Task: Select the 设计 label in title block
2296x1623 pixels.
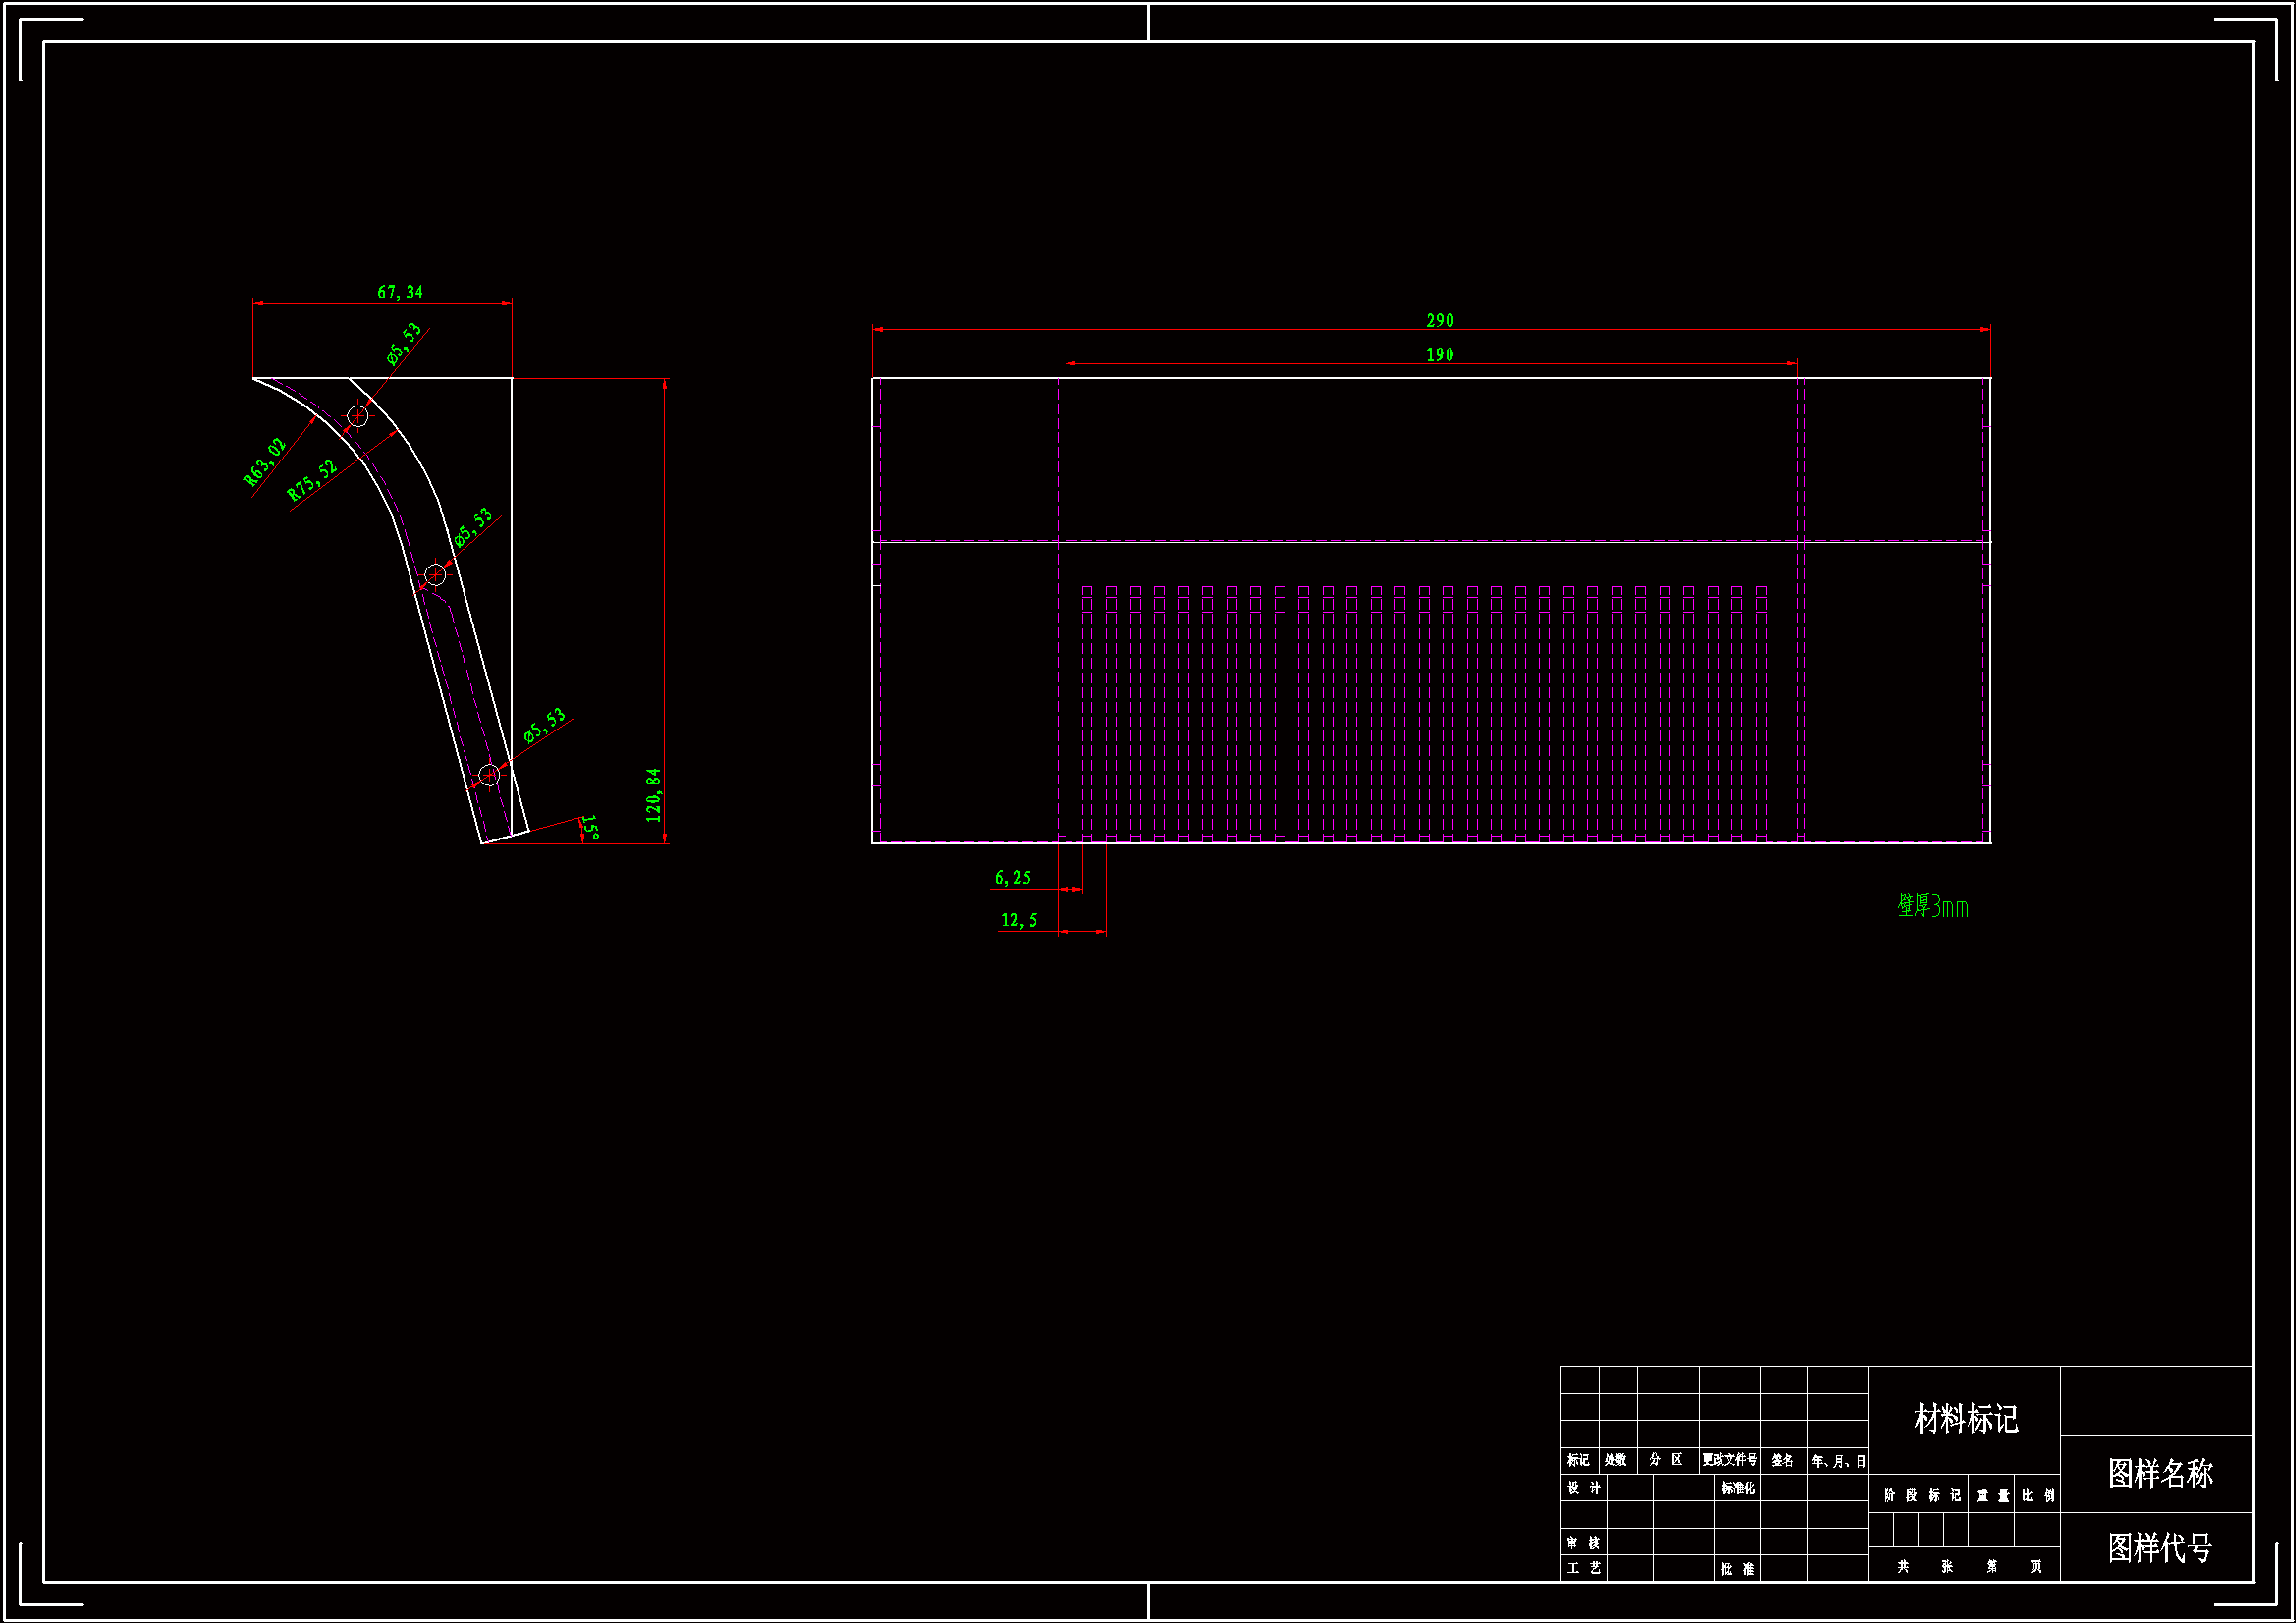Action: click(1583, 1488)
